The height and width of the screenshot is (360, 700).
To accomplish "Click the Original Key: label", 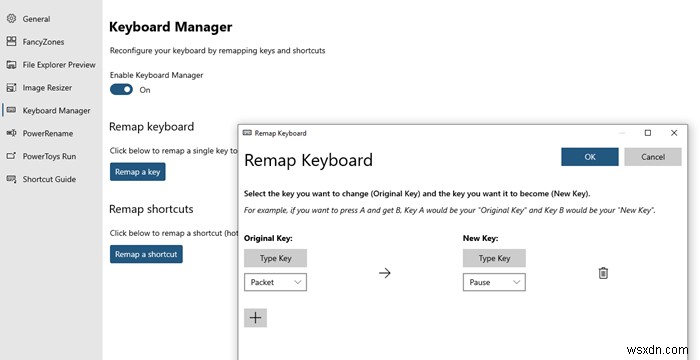I will (268, 239).
